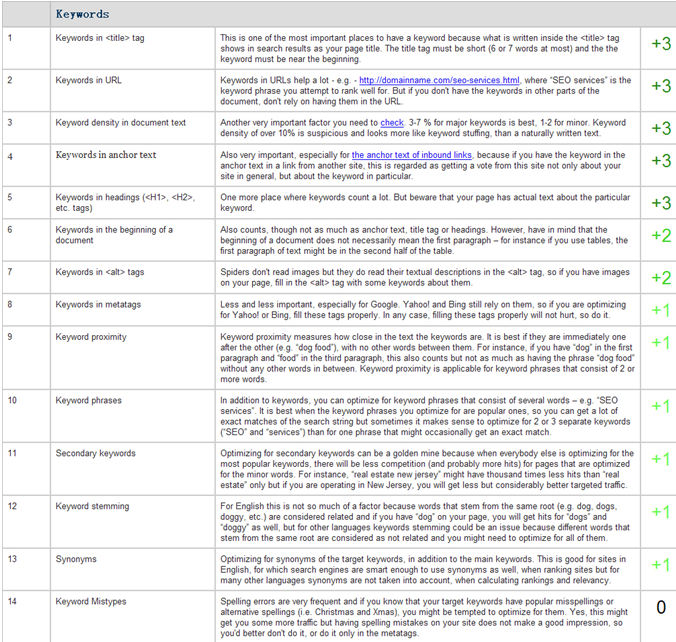Click the 'Keywords' table header
Image resolution: width=676 pixels, height=642 pixels.
click(82, 14)
